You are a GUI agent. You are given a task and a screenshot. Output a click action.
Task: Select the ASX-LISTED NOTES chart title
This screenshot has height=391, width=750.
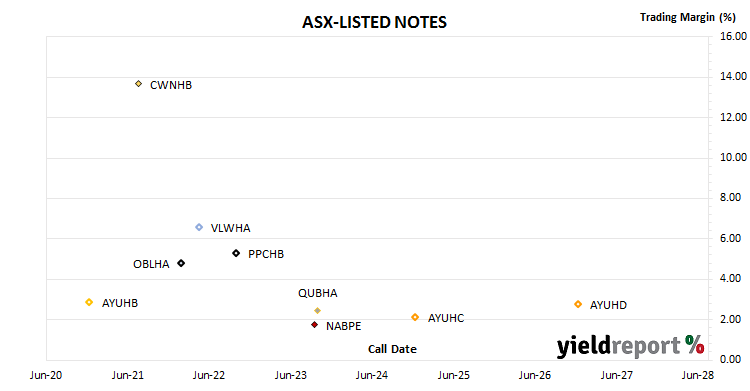pyautogui.click(x=374, y=22)
